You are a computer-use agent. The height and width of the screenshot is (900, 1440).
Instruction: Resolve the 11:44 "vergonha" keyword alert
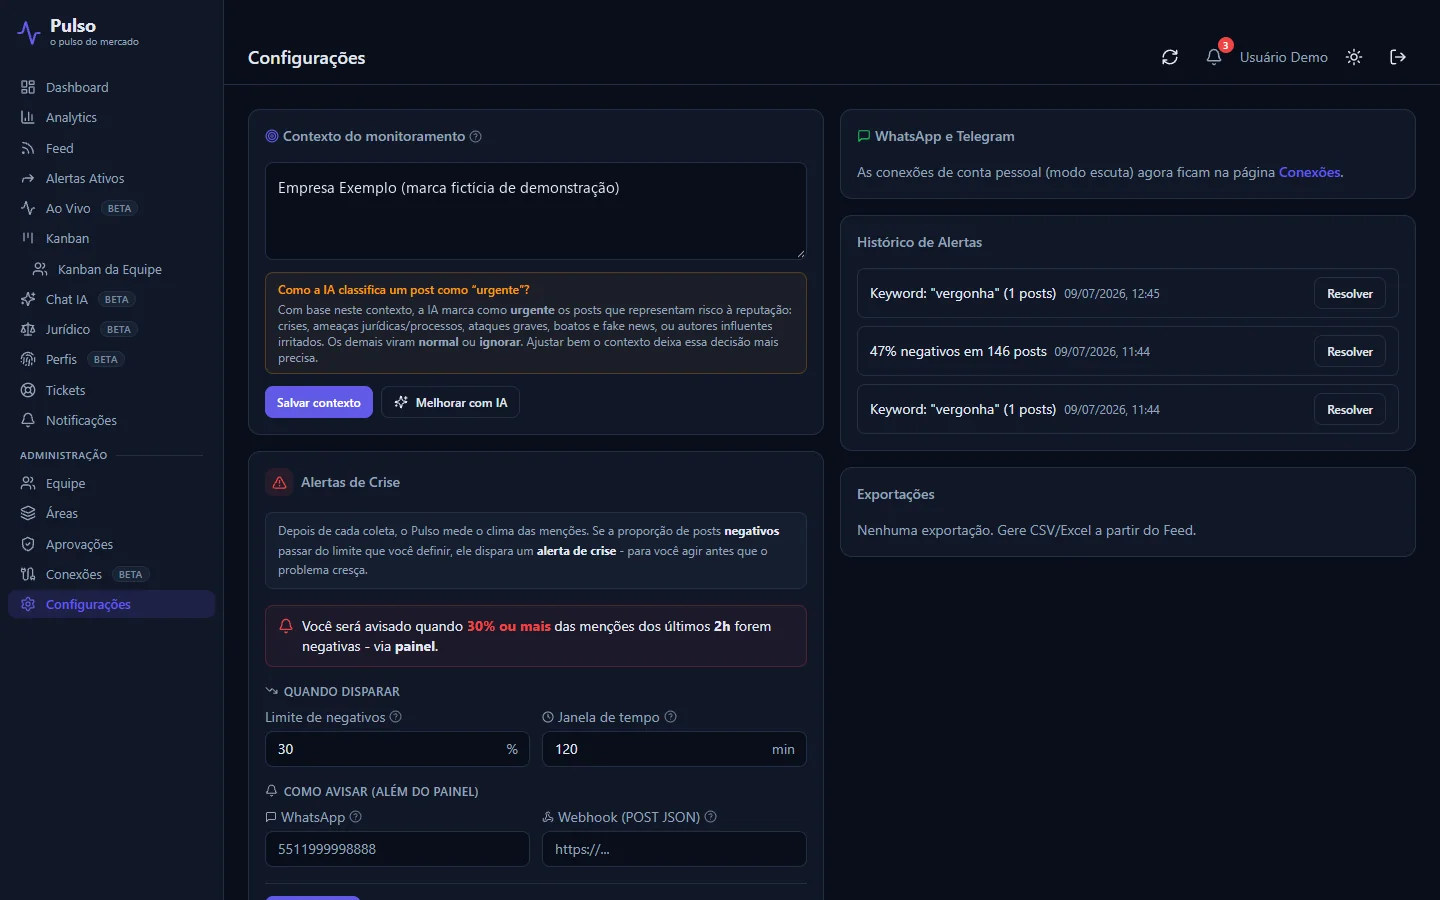[1350, 409]
